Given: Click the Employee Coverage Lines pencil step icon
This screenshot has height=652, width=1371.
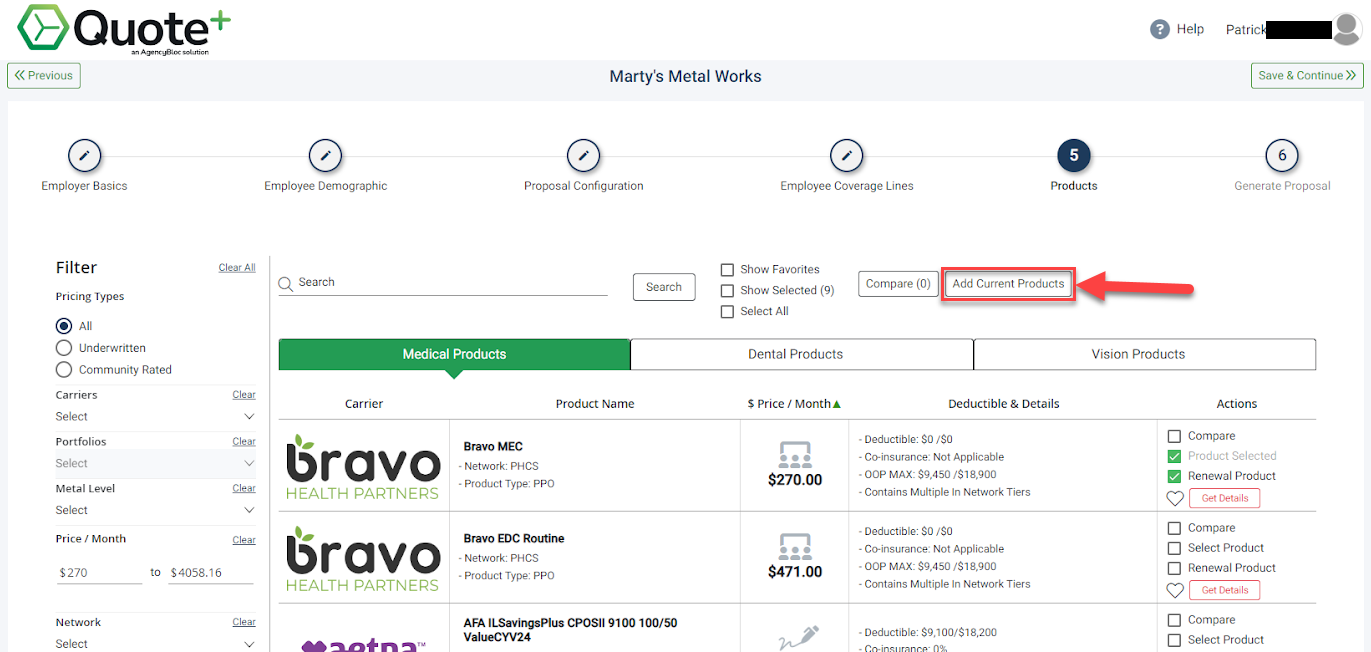Looking at the screenshot, I should [847, 156].
